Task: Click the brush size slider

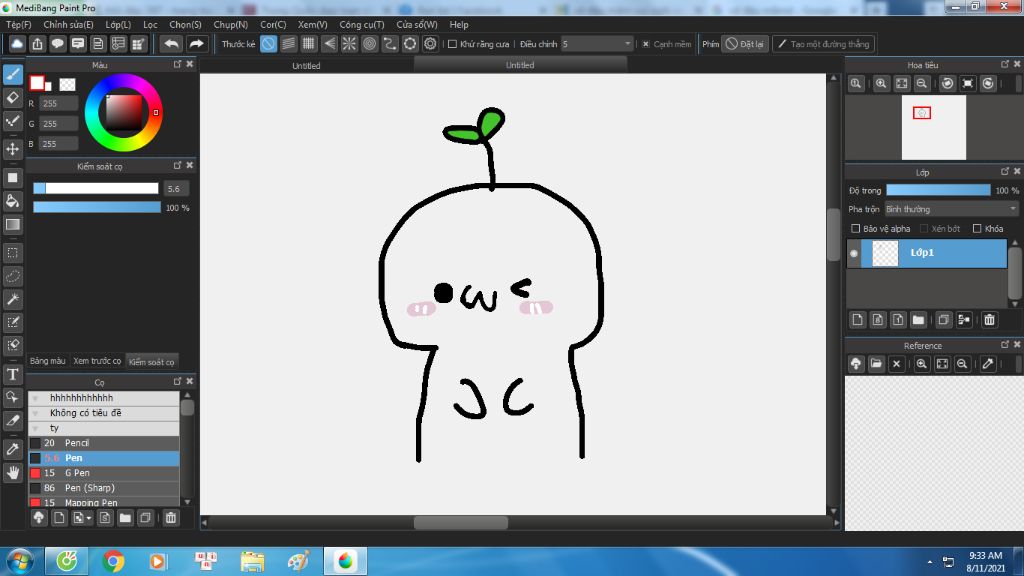Action: (96, 188)
